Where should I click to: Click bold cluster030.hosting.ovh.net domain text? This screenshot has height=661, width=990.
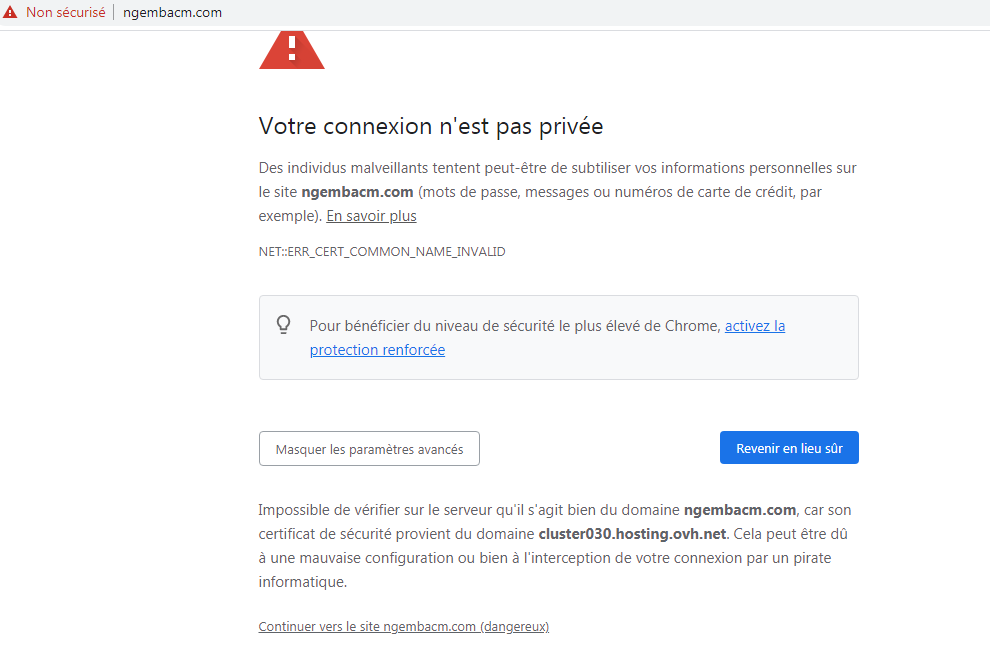(x=632, y=534)
